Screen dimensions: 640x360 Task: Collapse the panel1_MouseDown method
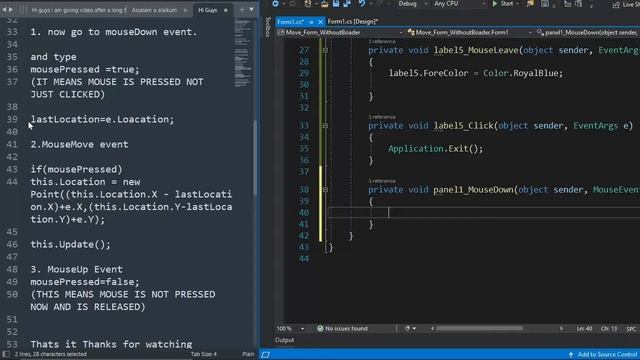pos(325,190)
